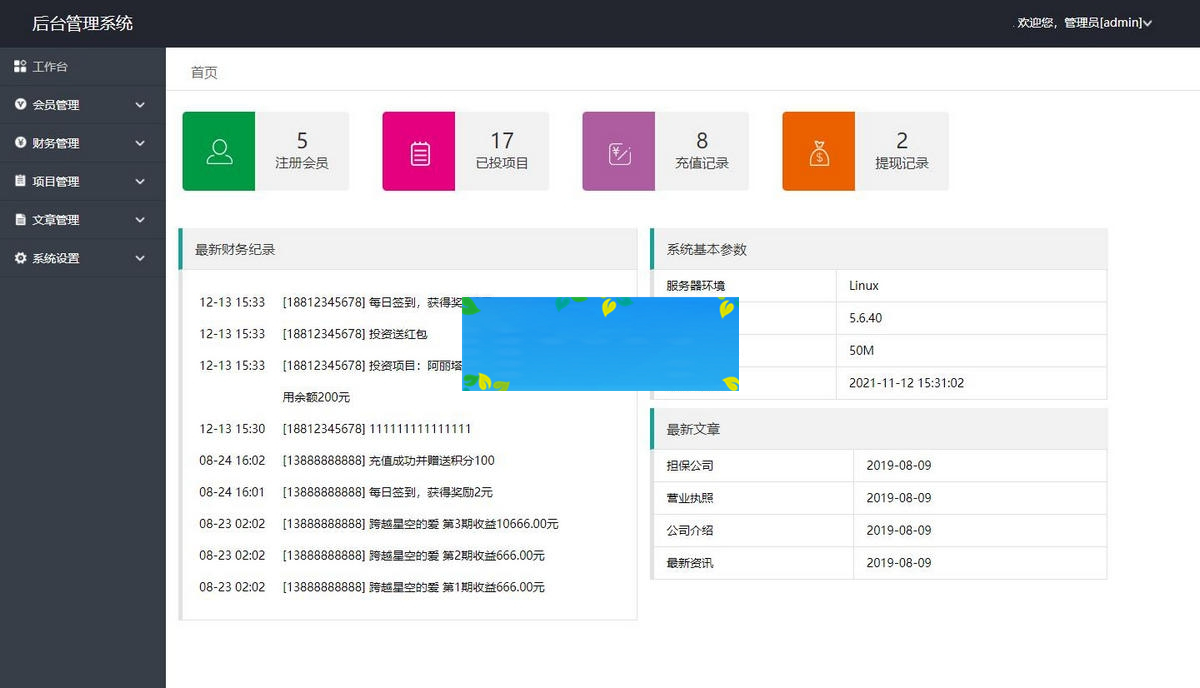Click the orange 提现记录 money bag icon
1200x688 pixels.
818,150
